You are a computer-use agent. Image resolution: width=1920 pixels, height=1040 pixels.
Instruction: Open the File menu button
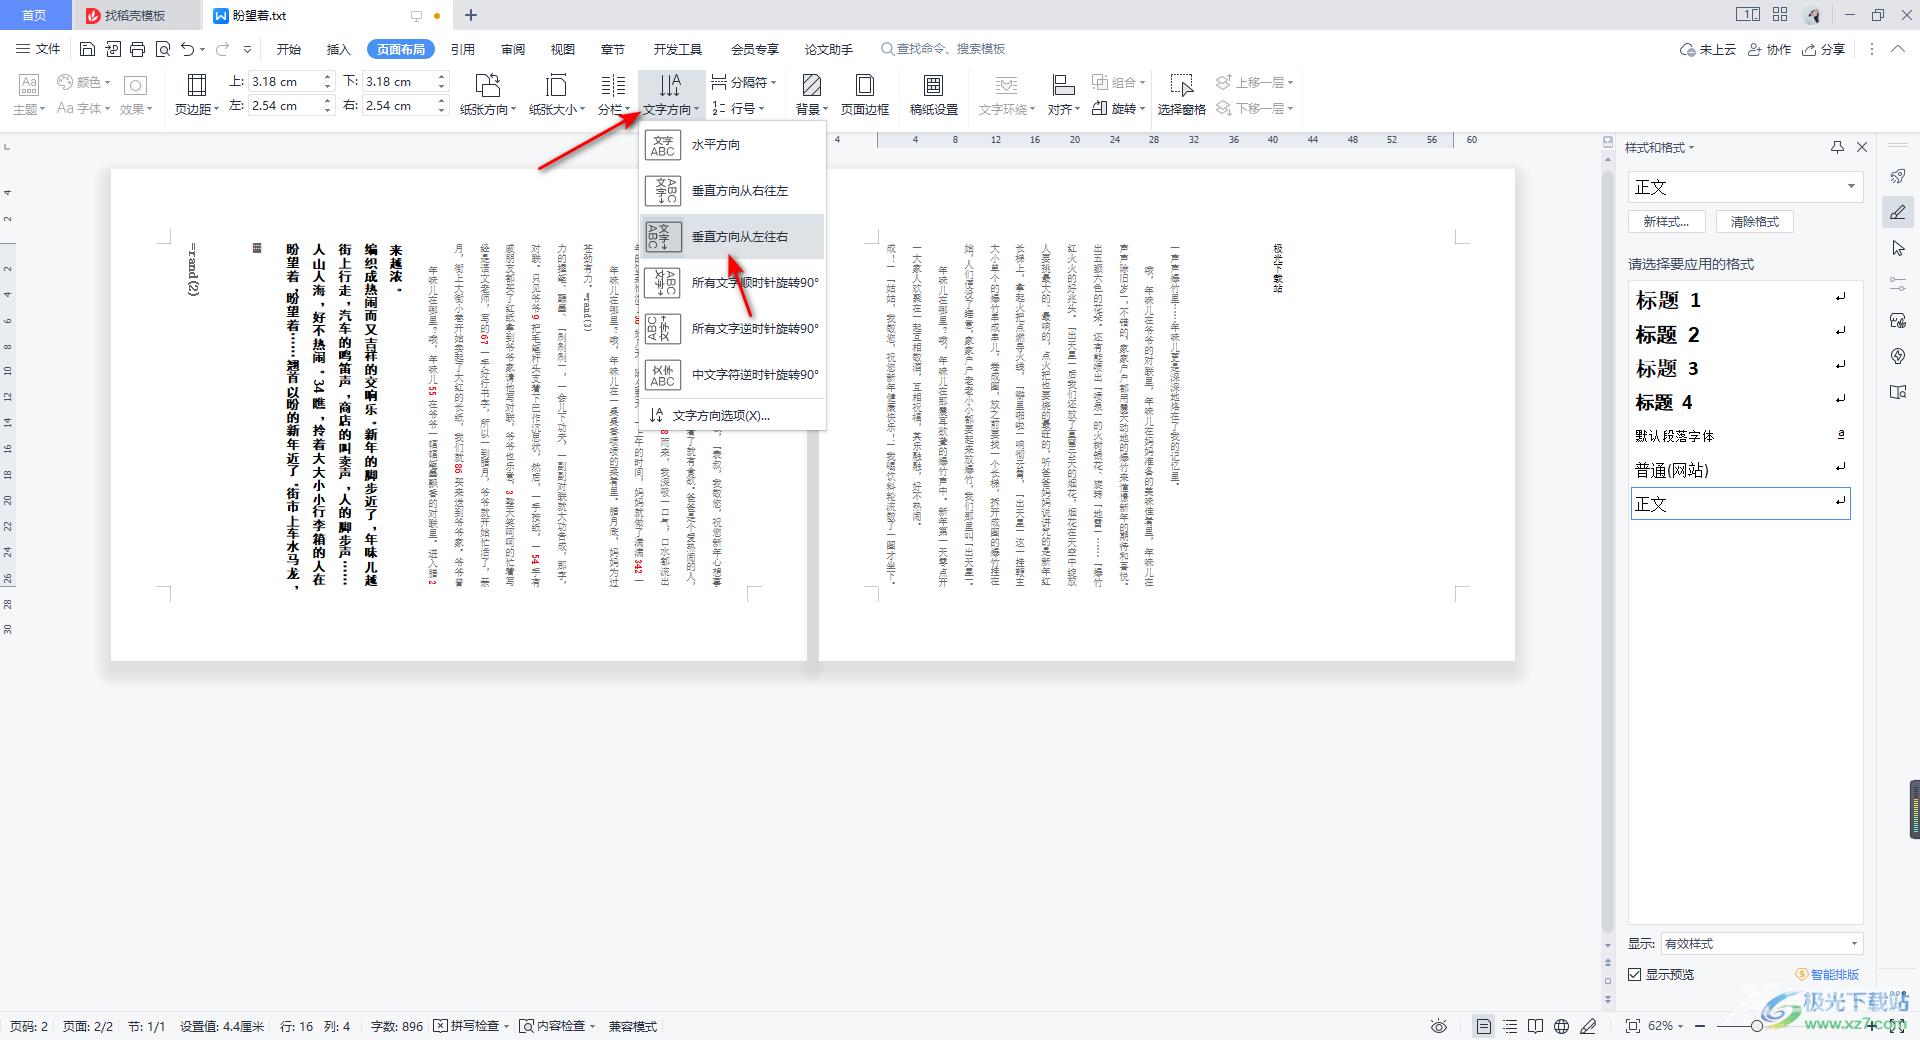click(38, 49)
